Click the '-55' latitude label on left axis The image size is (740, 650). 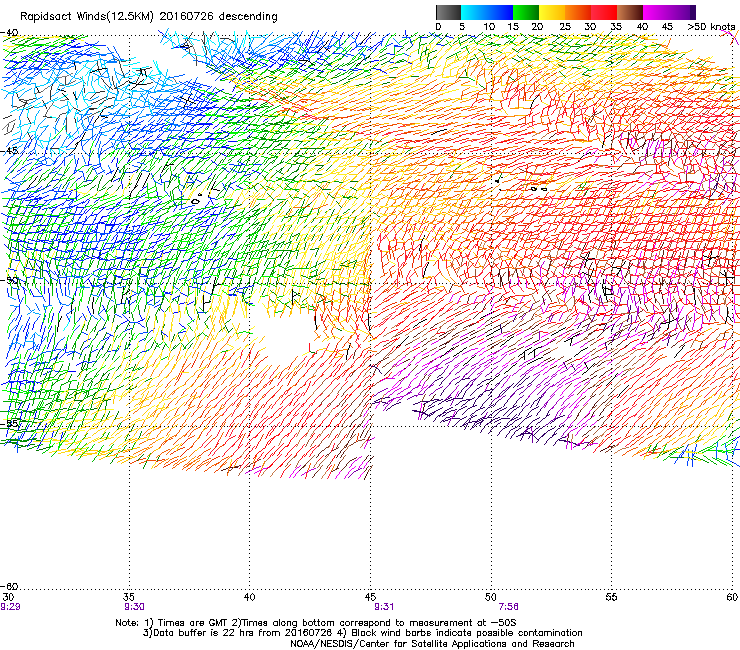click(x=9, y=423)
